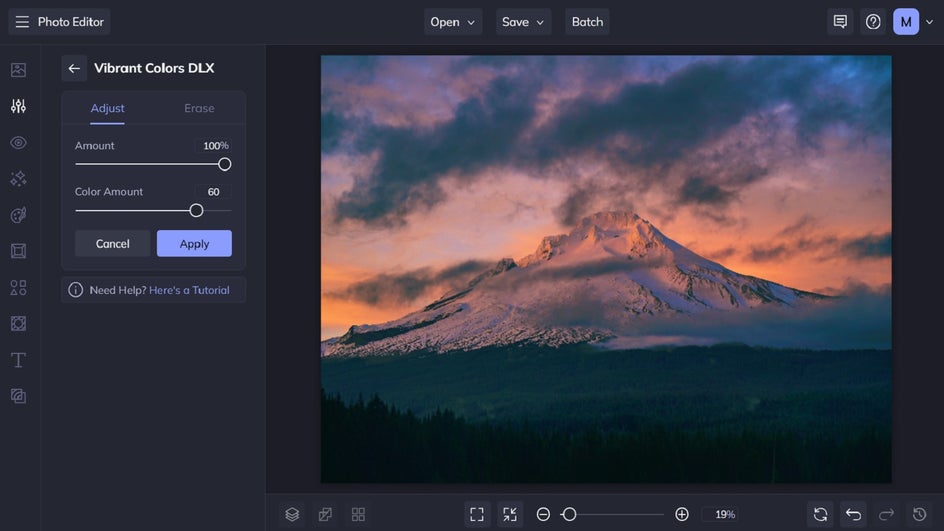Click the reset rotate arrows icon

point(820,514)
